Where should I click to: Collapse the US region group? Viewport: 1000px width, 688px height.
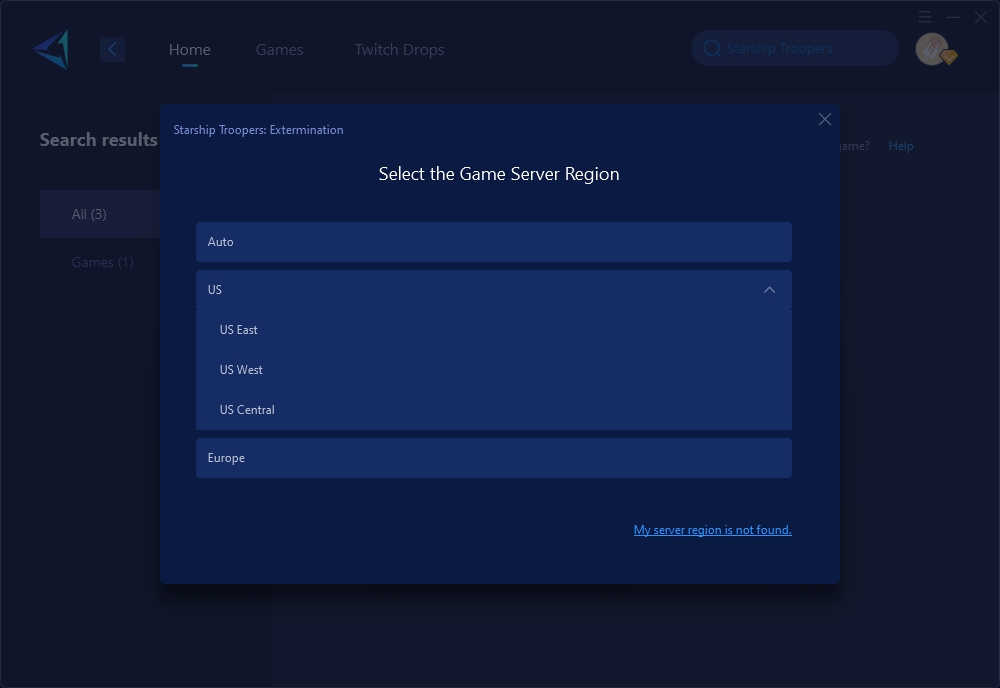(494, 290)
